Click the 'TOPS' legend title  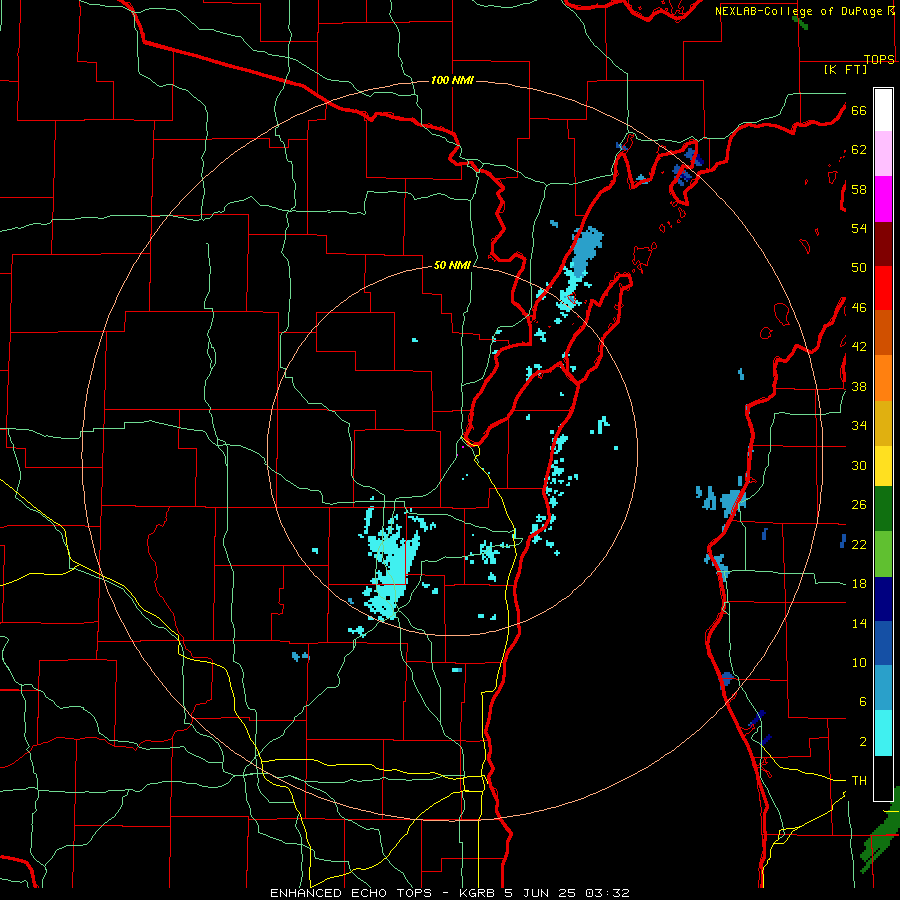pos(879,59)
